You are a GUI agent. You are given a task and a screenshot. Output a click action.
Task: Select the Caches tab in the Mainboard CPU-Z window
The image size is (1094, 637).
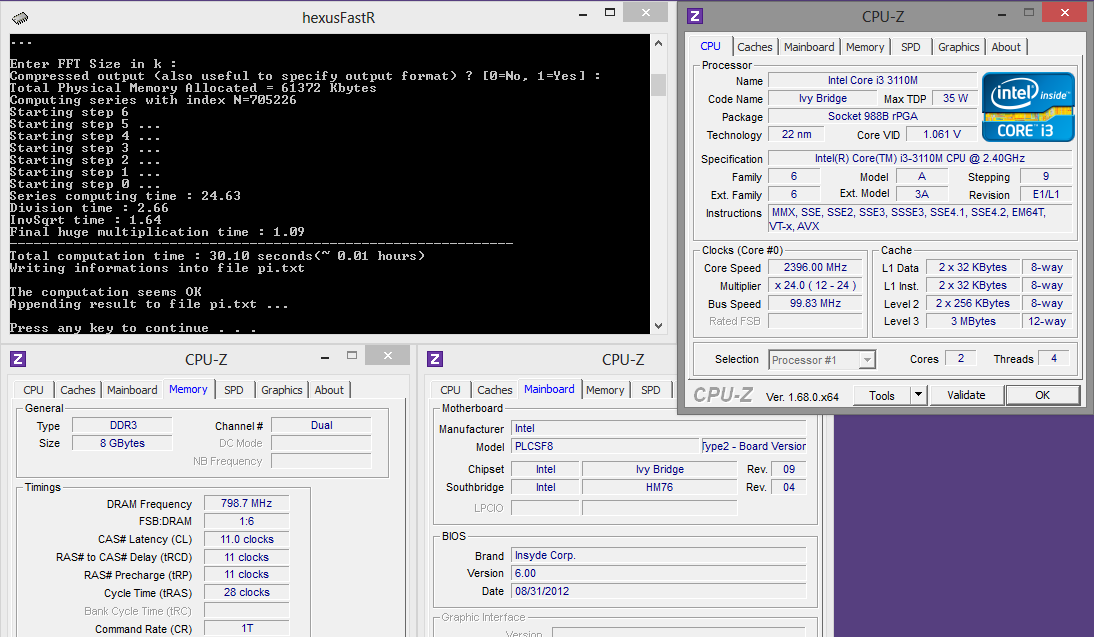495,390
